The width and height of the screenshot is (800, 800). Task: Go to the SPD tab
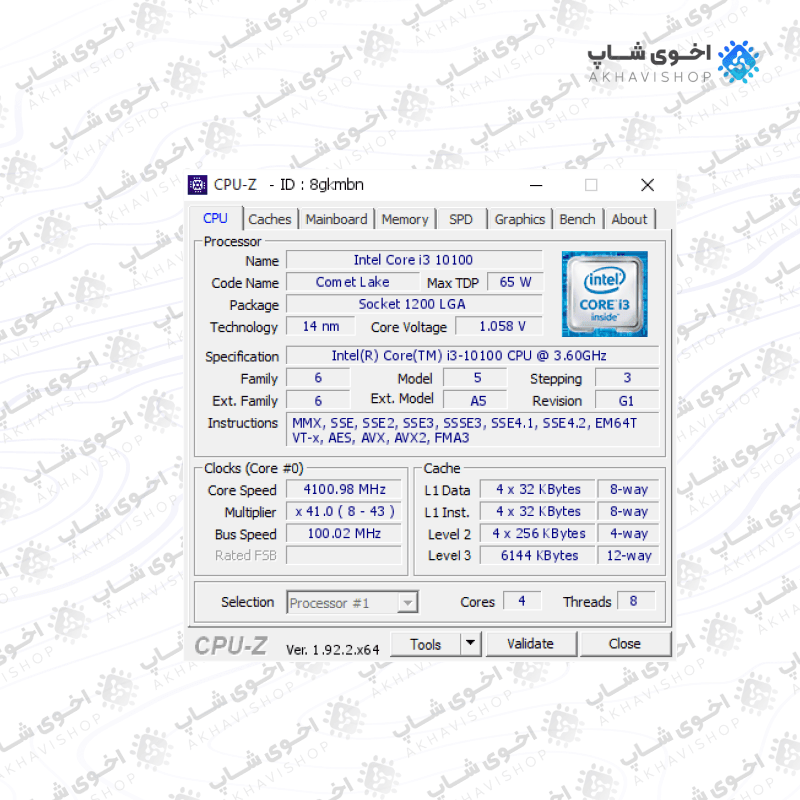461,219
